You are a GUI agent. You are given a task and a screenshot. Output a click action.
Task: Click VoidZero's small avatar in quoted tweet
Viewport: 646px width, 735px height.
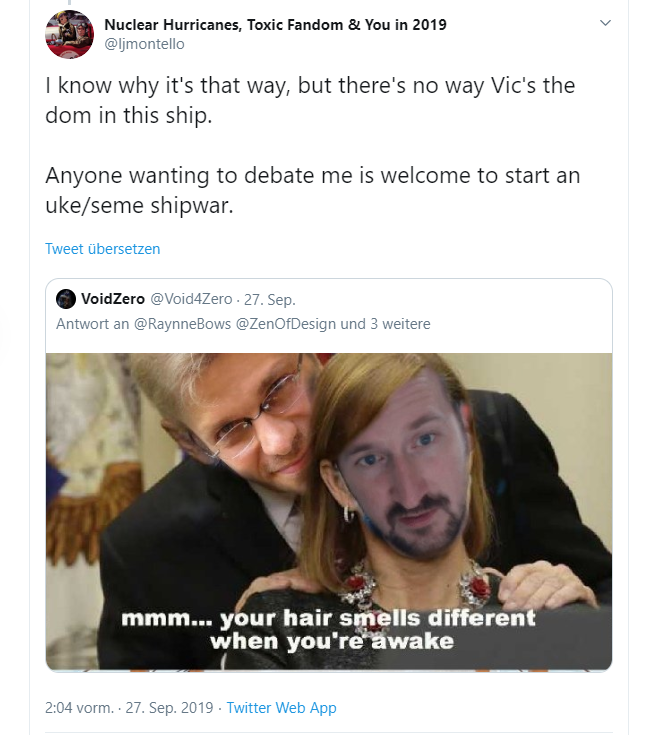tap(66, 299)
